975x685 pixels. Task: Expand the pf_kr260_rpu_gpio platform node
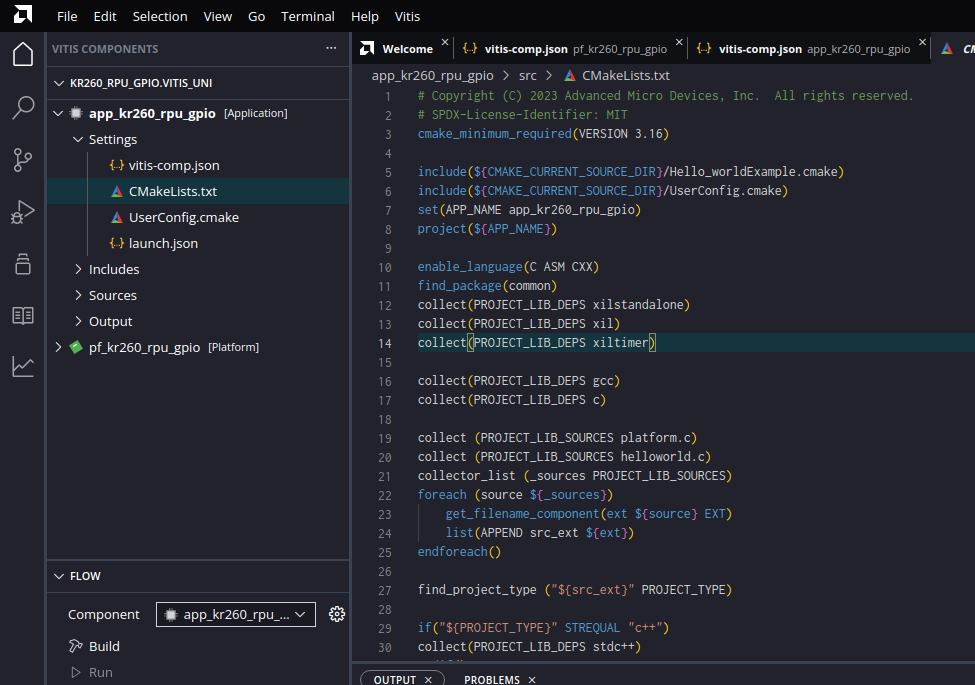58,347
